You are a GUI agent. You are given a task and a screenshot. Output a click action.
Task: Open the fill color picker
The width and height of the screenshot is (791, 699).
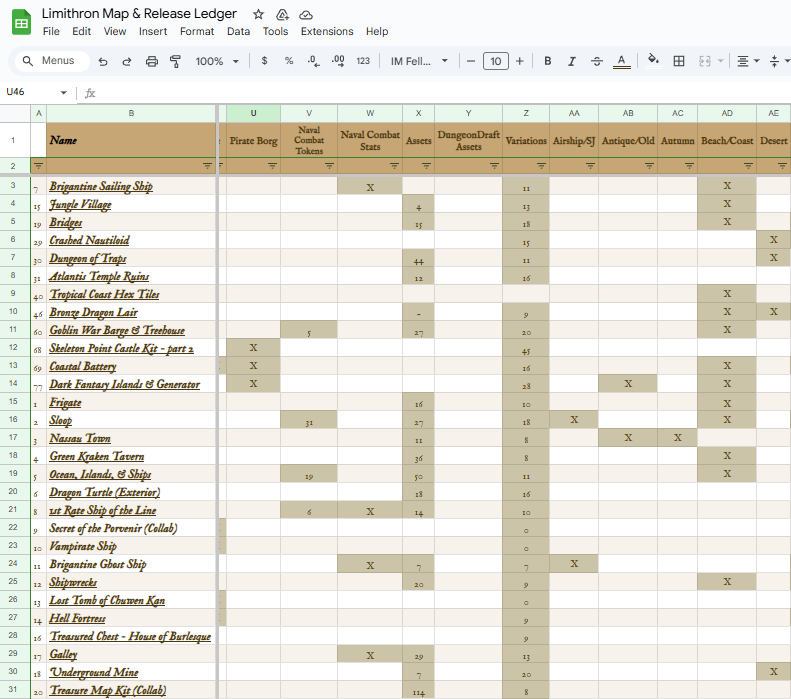(x=653, y=61)
